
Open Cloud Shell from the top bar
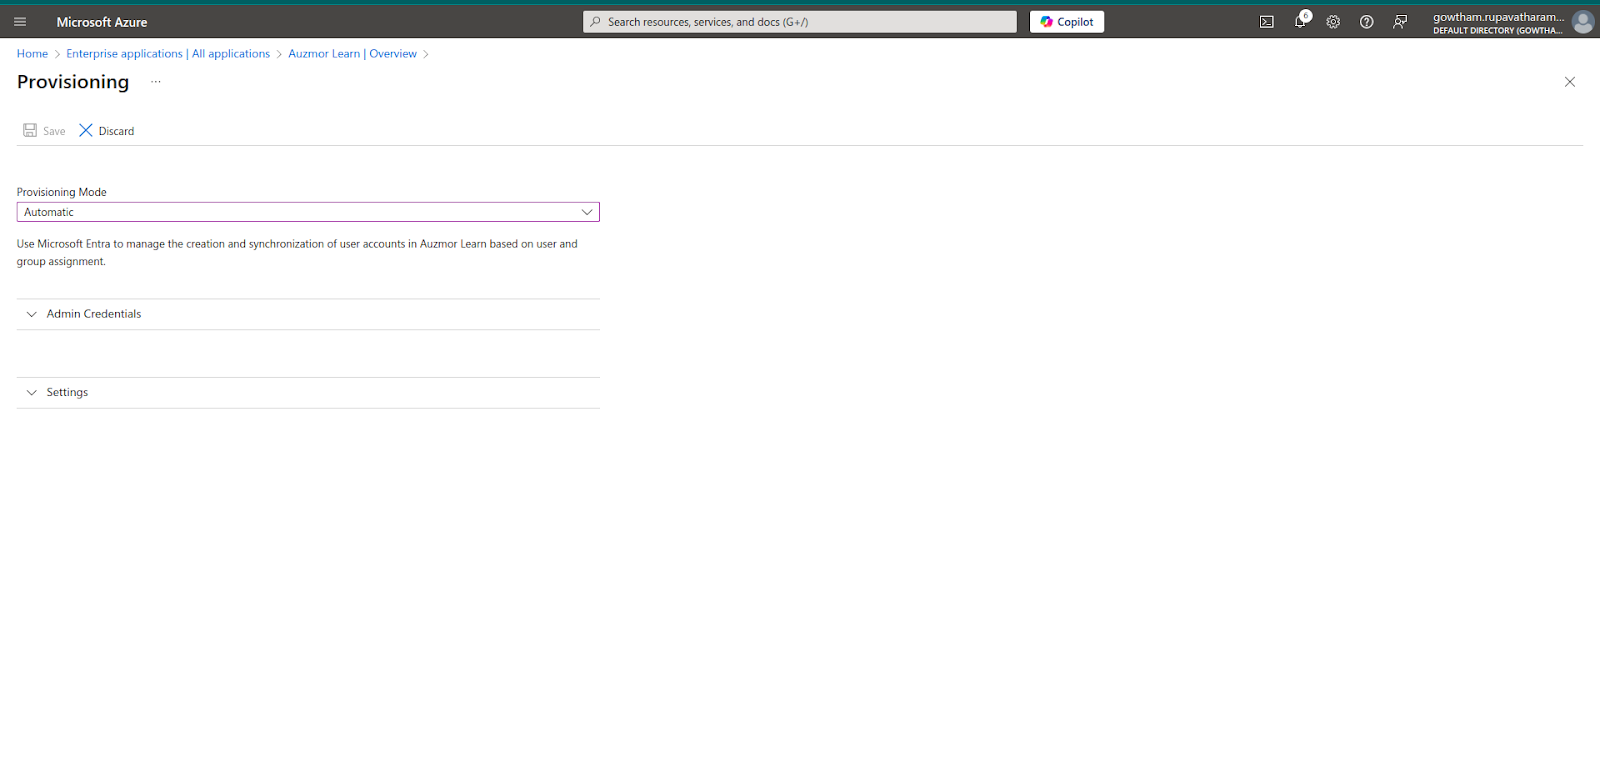click(x=1266, y=22)
